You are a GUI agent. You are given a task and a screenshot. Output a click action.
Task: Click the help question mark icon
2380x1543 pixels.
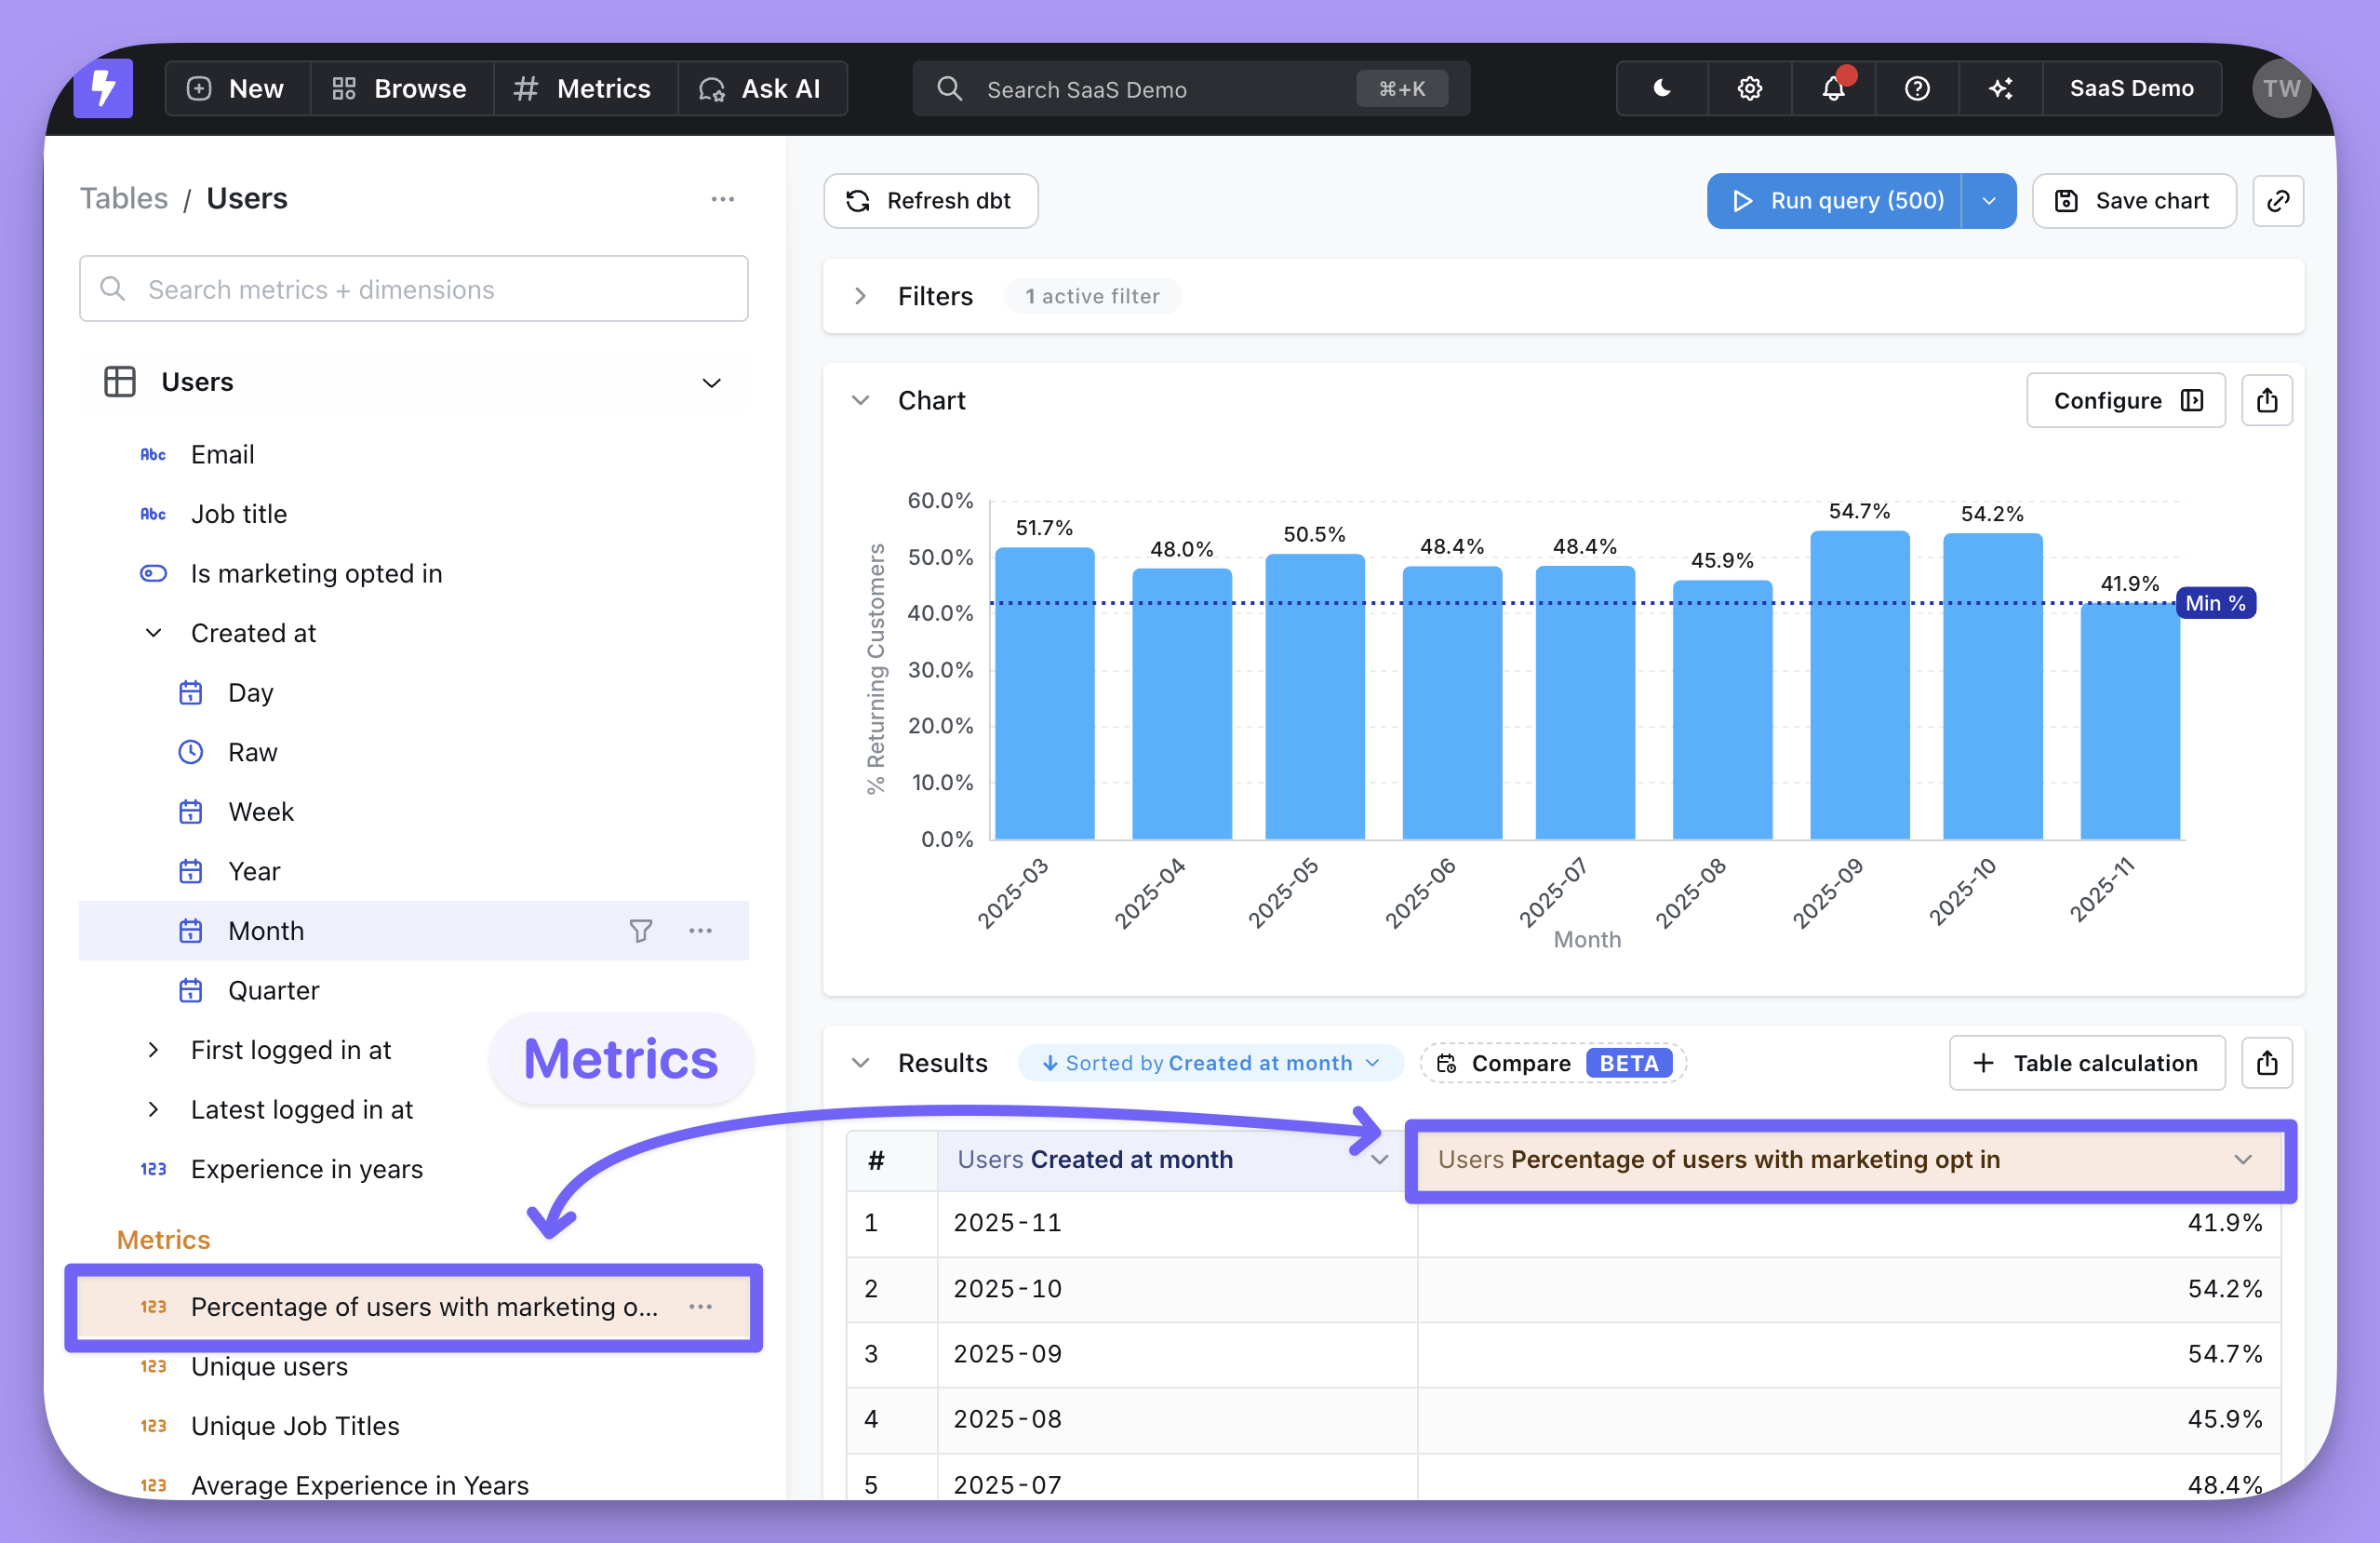click(x=1916, y=89)
